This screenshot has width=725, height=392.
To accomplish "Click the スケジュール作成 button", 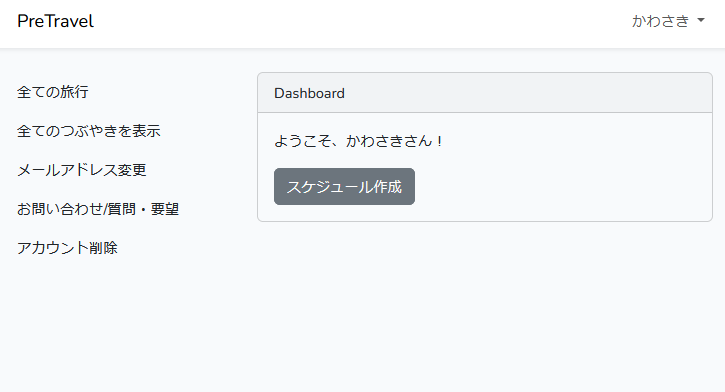I will 344,186.
